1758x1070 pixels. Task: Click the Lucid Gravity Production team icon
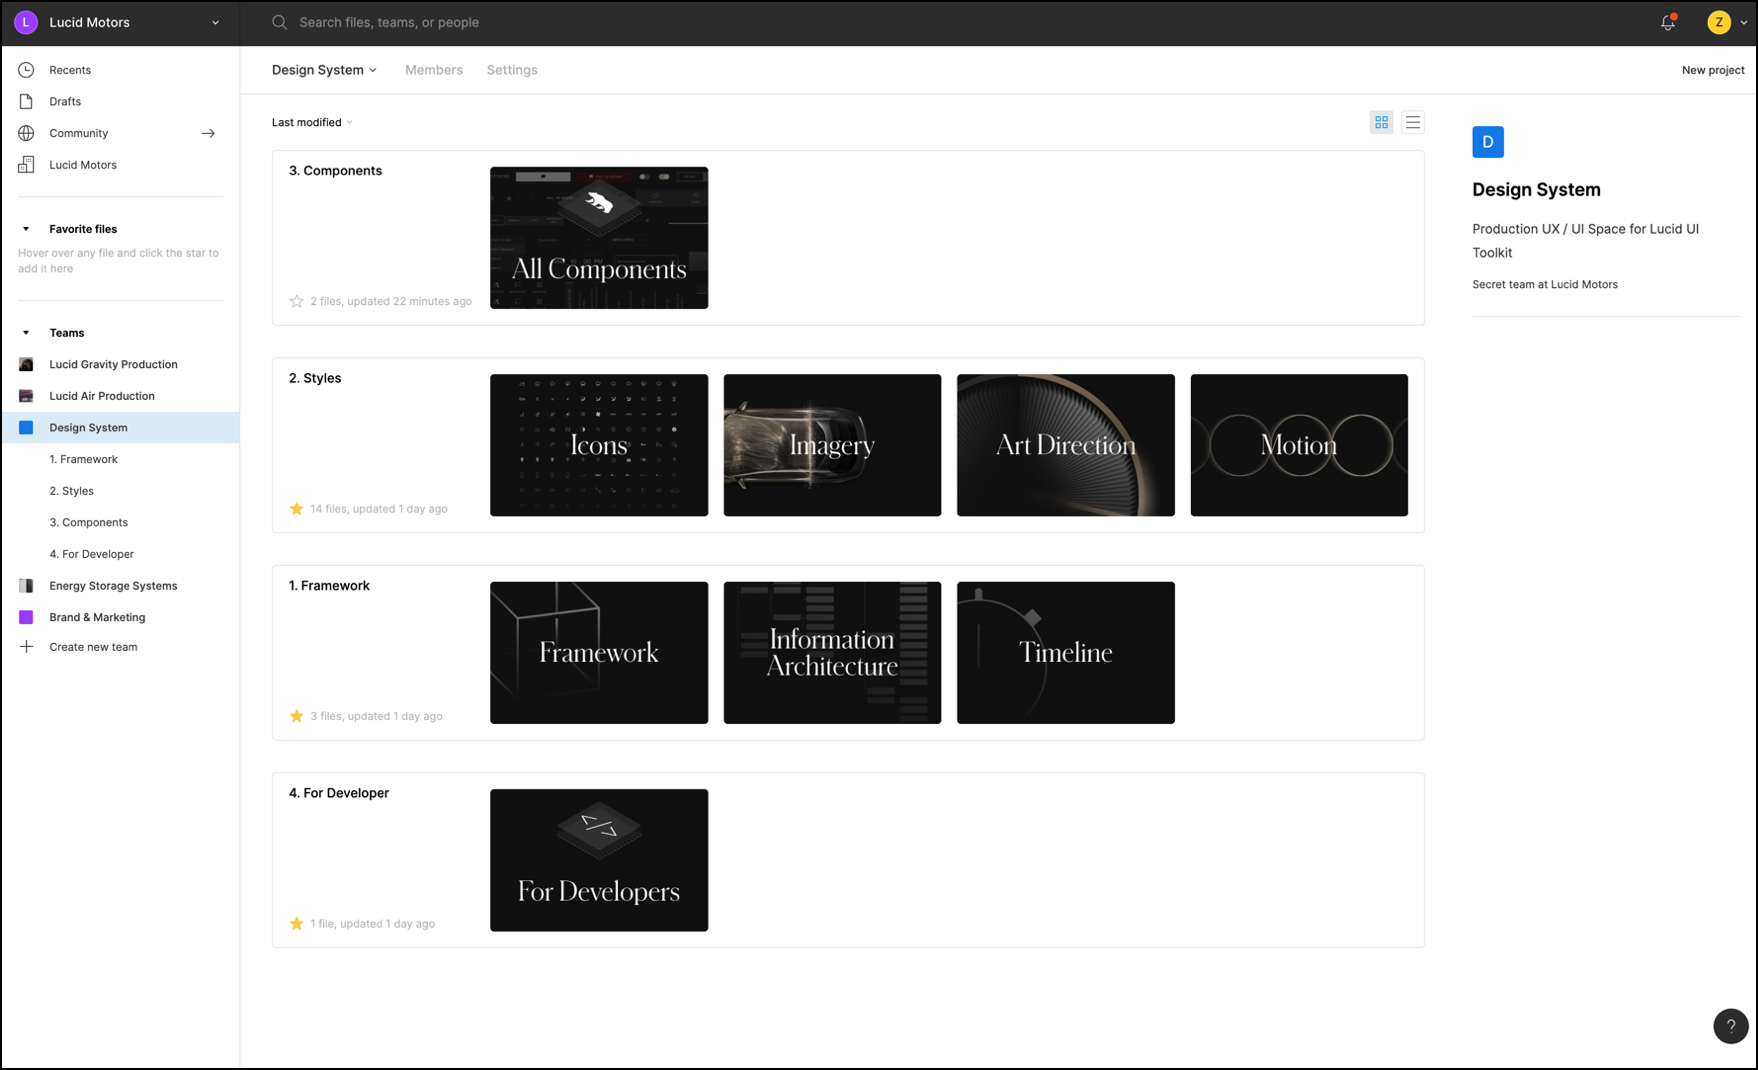pos(26,364)
